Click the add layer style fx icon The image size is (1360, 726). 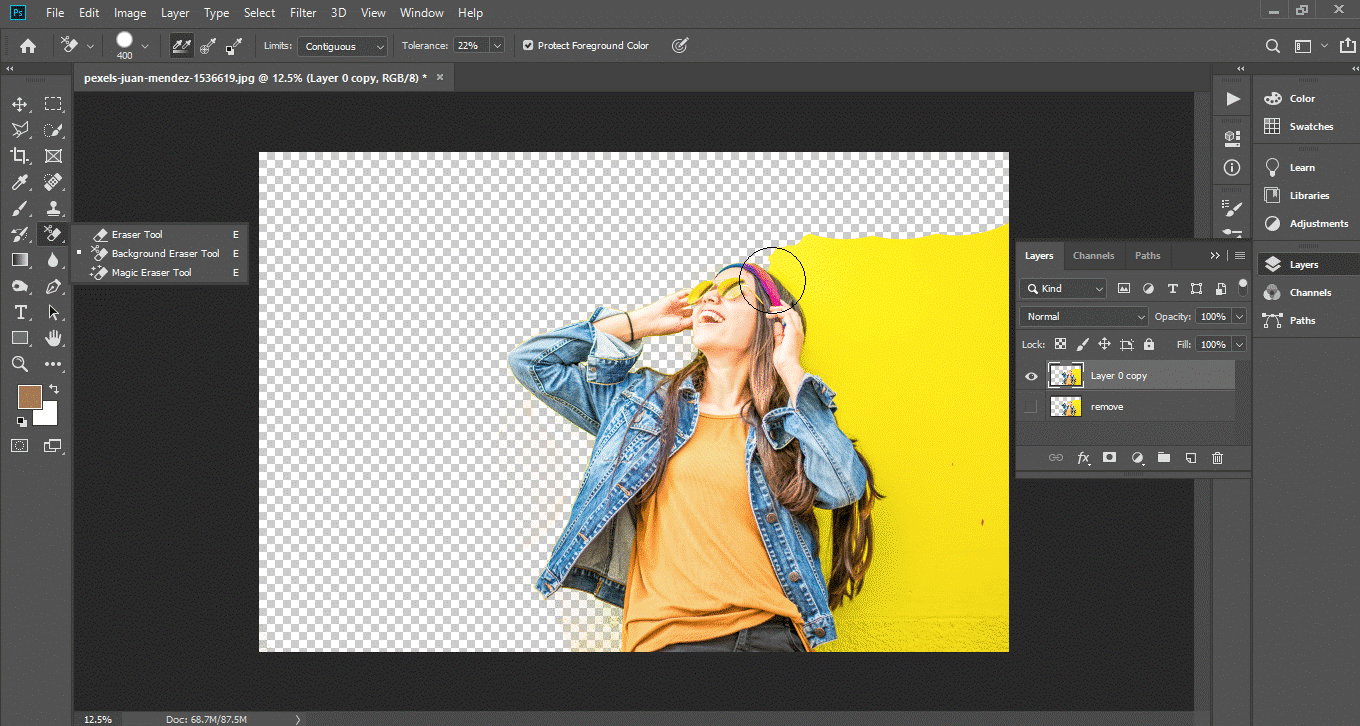tap(1083, 458)
